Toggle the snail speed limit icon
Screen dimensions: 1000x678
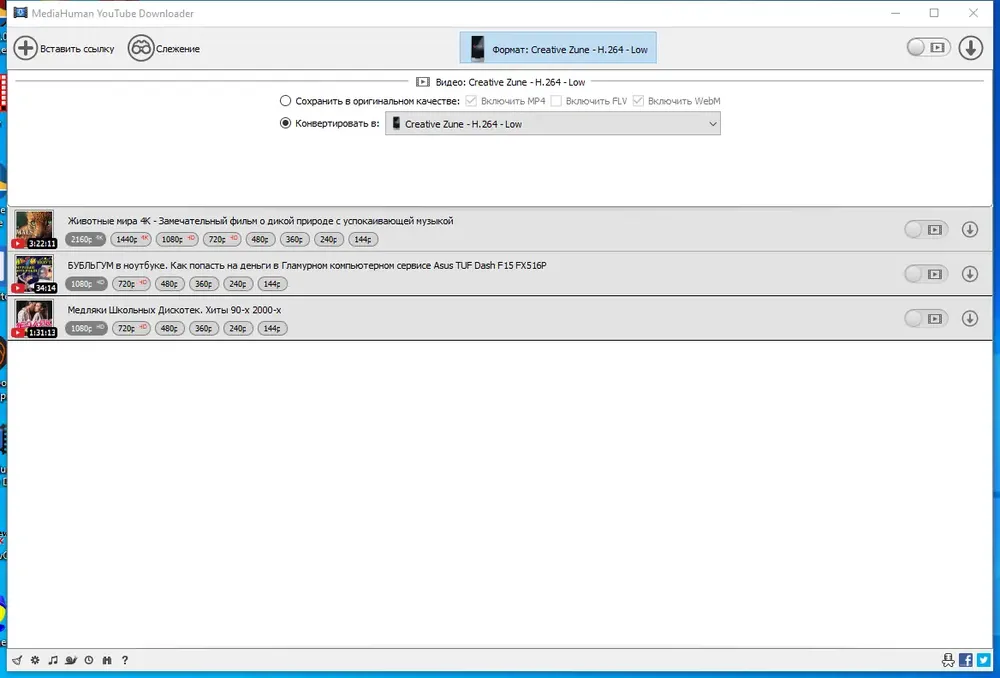pyautogui.click(x=71, y=660)
